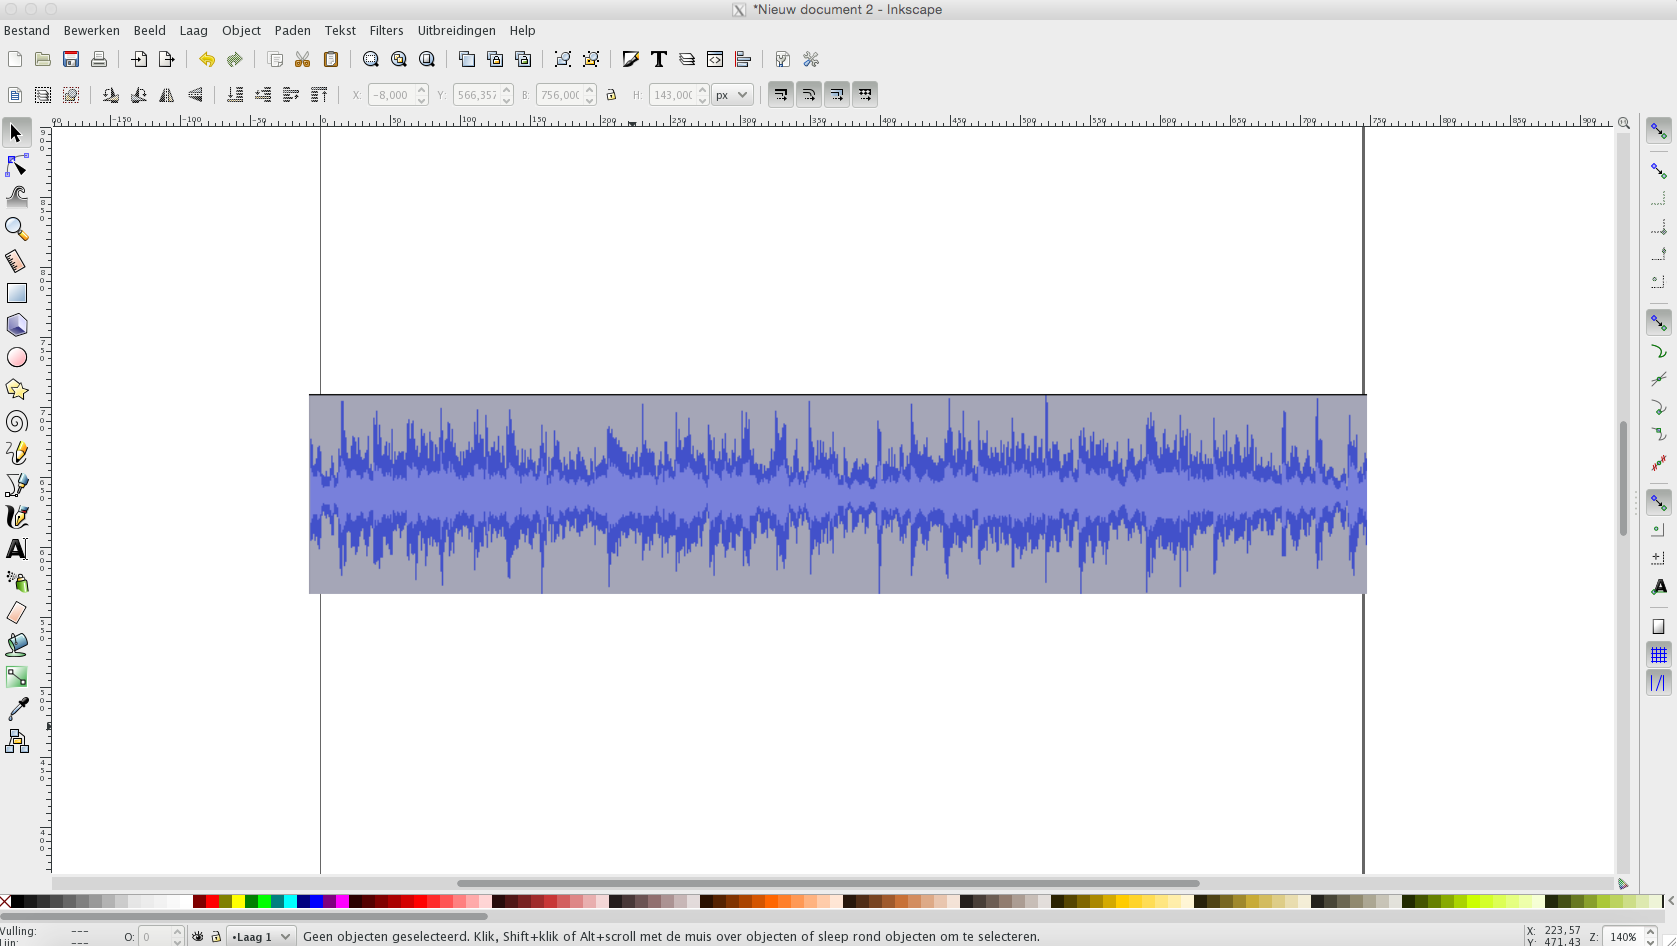Toggle the main snapping enable button
The width and height of the screenshot is (1677, 946).
point(1659,131)
